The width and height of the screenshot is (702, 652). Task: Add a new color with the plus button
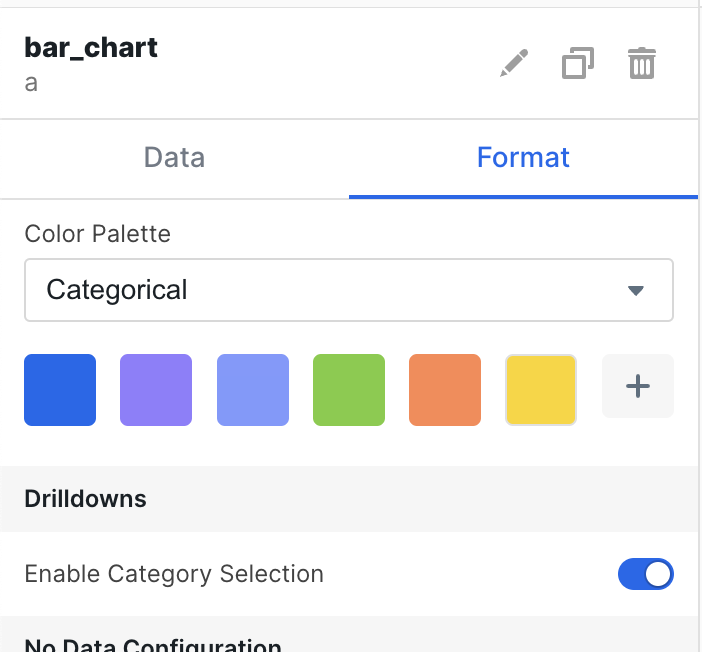(637, 386)
